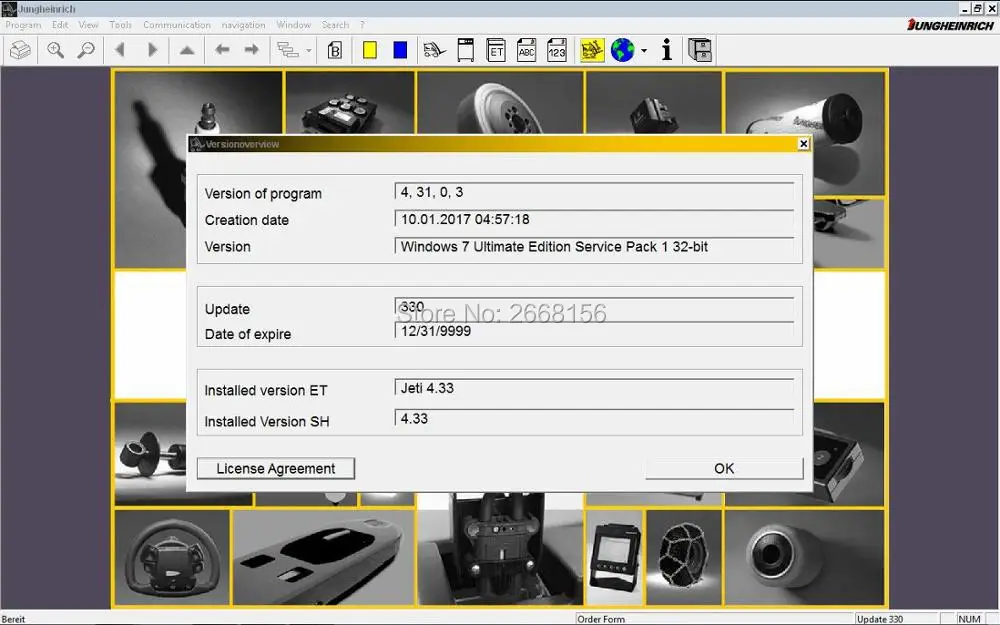Expand the tree structure dropdown arrow
The width and height of the screenshot is (1000, 625).
pos(309,51)
